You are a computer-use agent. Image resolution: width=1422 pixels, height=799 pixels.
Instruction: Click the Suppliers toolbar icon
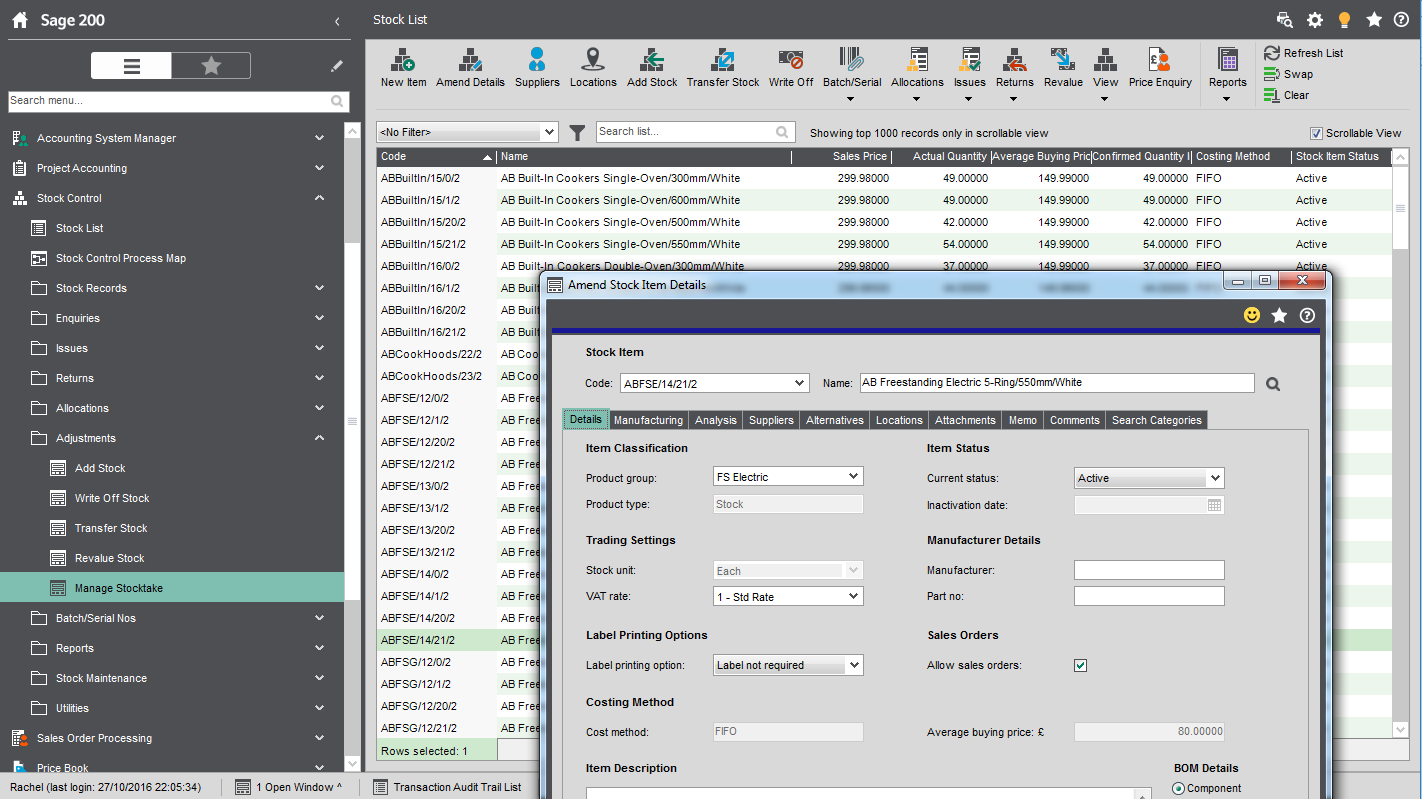point(537,68)
